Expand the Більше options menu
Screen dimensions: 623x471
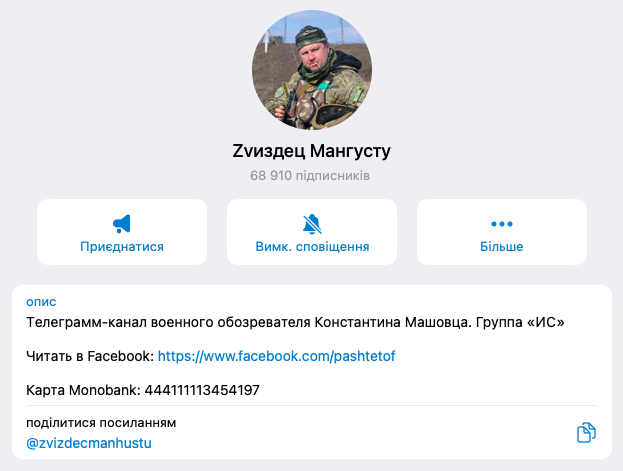pyautogui.click(x=501, y=246)
